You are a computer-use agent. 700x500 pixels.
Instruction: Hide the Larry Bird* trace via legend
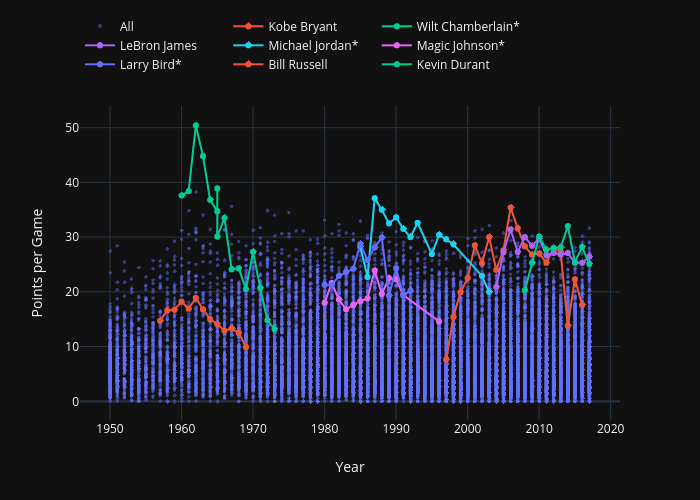click(150, 64)
